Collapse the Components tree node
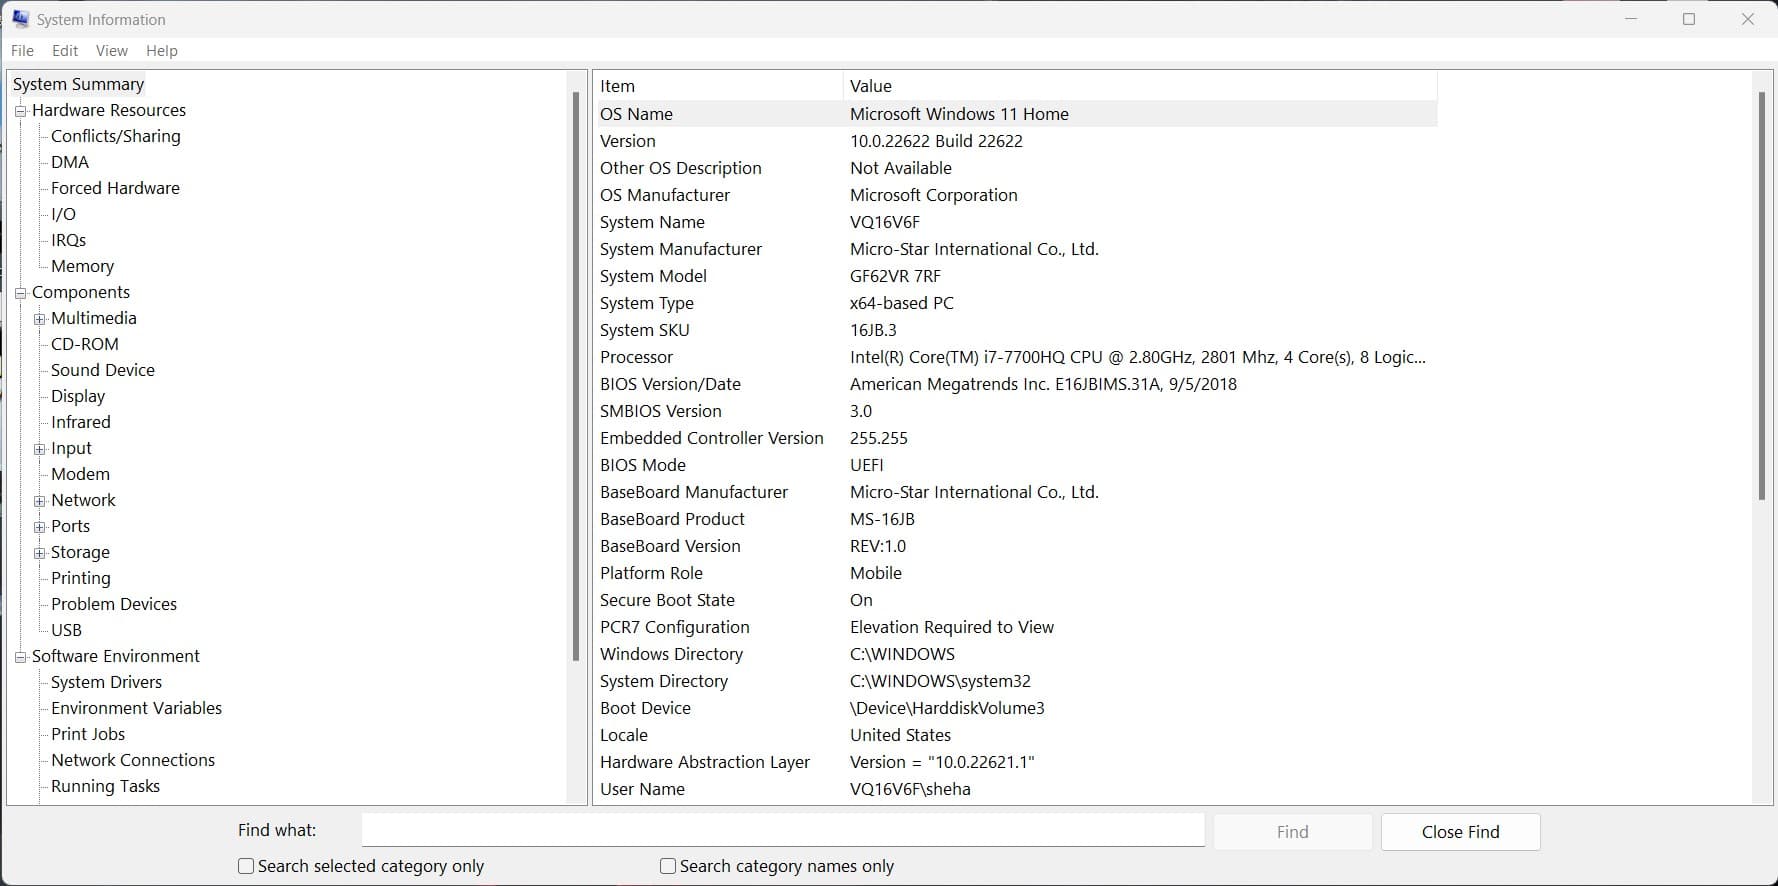Image resolution: width=1778 pixels, height=886 pixels. click(20, 293)
